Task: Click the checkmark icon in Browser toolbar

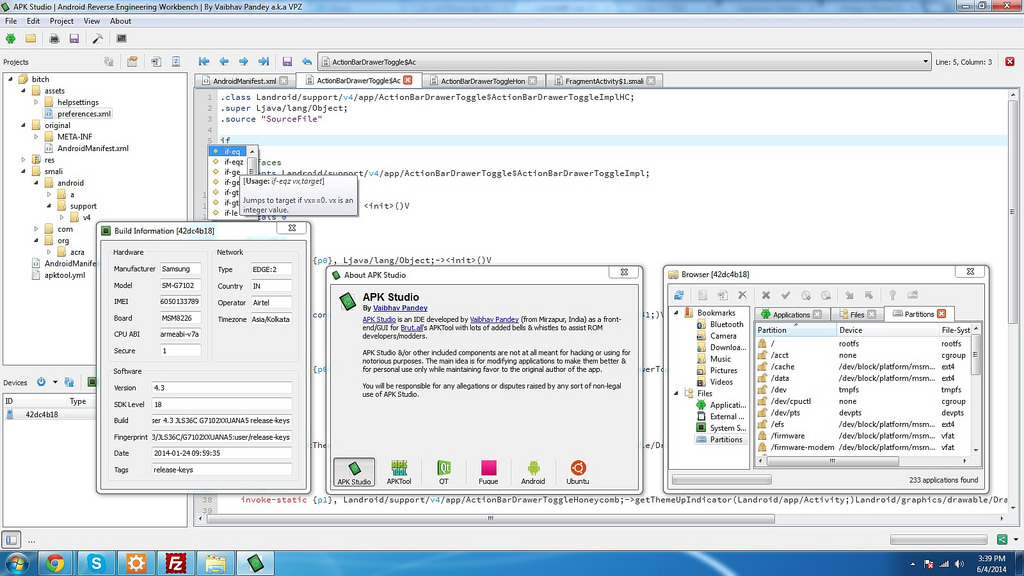Action: (x=786, y=295)
